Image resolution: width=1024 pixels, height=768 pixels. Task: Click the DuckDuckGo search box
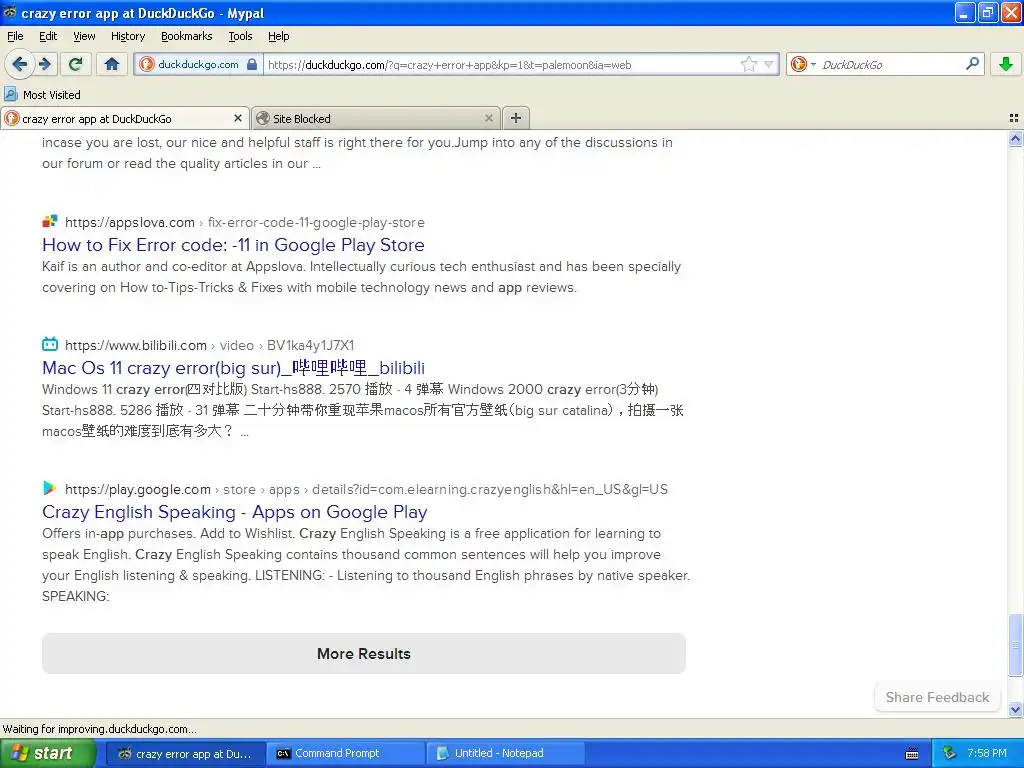point(891,65)
